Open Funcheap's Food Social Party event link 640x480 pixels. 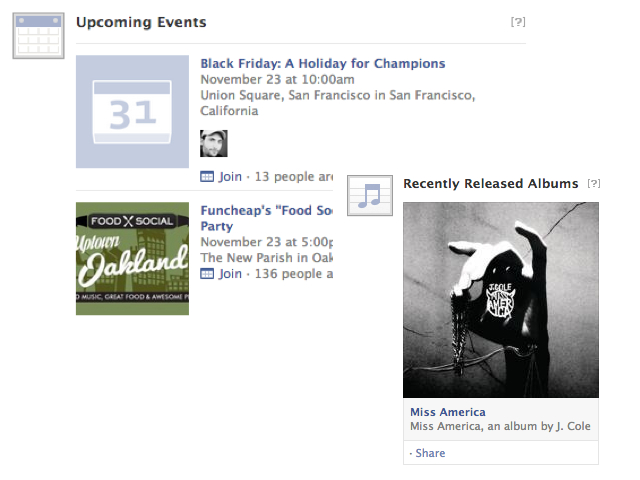[266, 218]
